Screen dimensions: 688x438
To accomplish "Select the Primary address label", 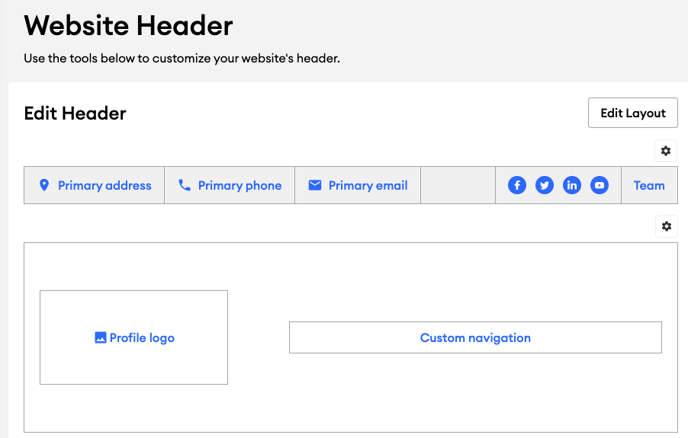I will (x=104, y=185).
